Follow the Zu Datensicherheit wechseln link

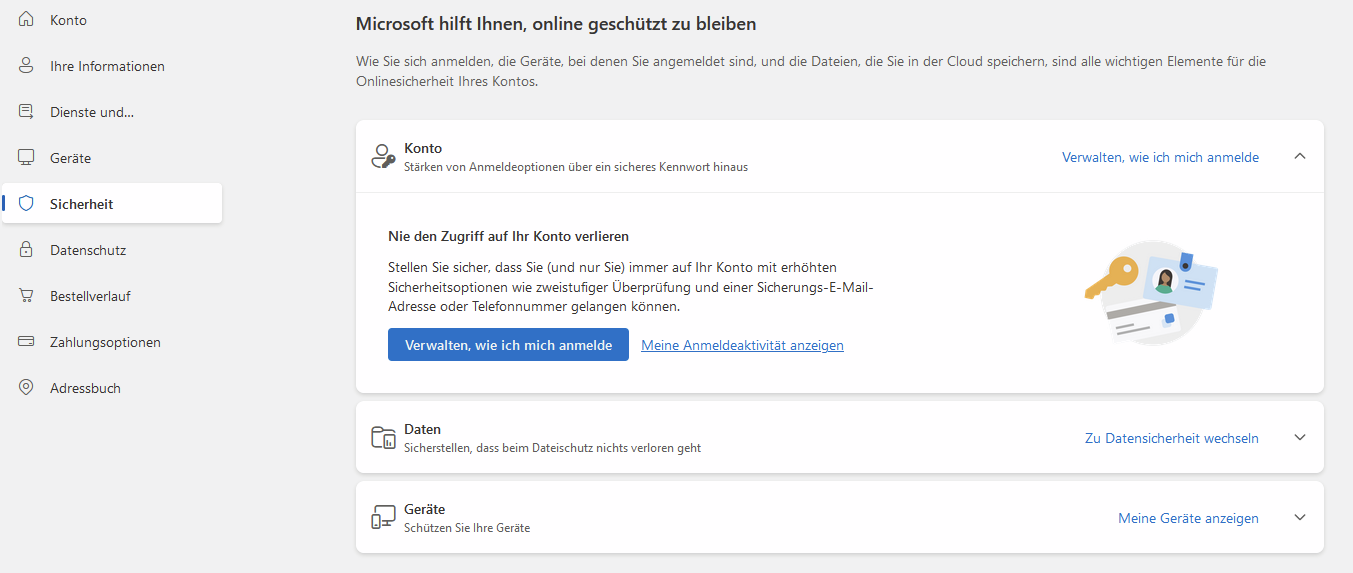point(1171,438)
